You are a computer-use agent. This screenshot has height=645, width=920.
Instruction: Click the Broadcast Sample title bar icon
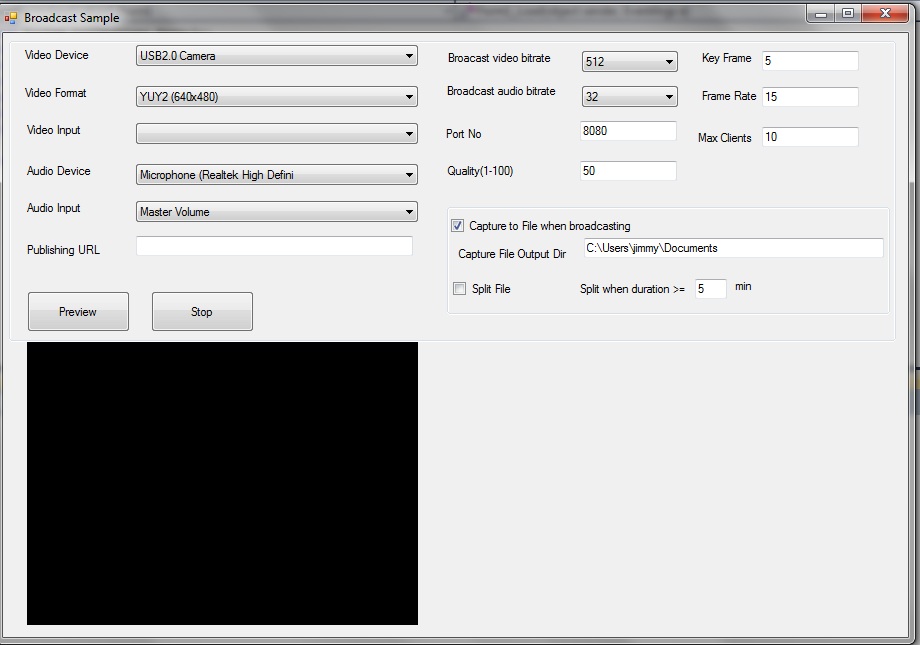click(x=11, y=17)
